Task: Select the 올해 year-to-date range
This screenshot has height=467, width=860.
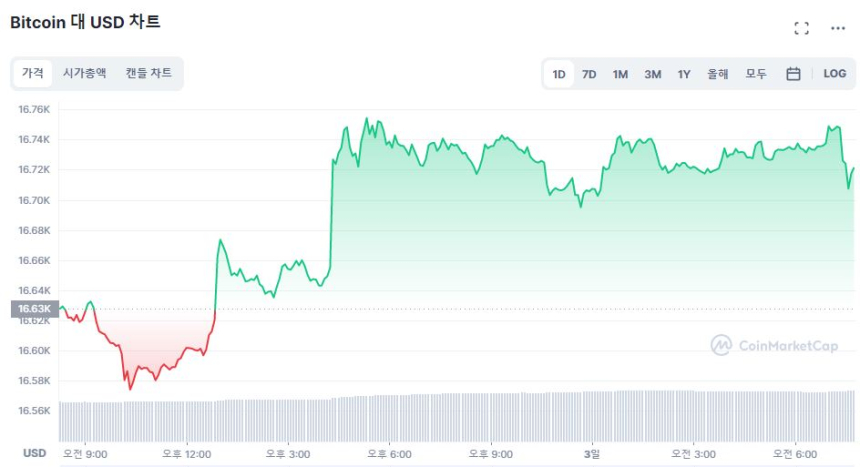Action: coord(717,74)
